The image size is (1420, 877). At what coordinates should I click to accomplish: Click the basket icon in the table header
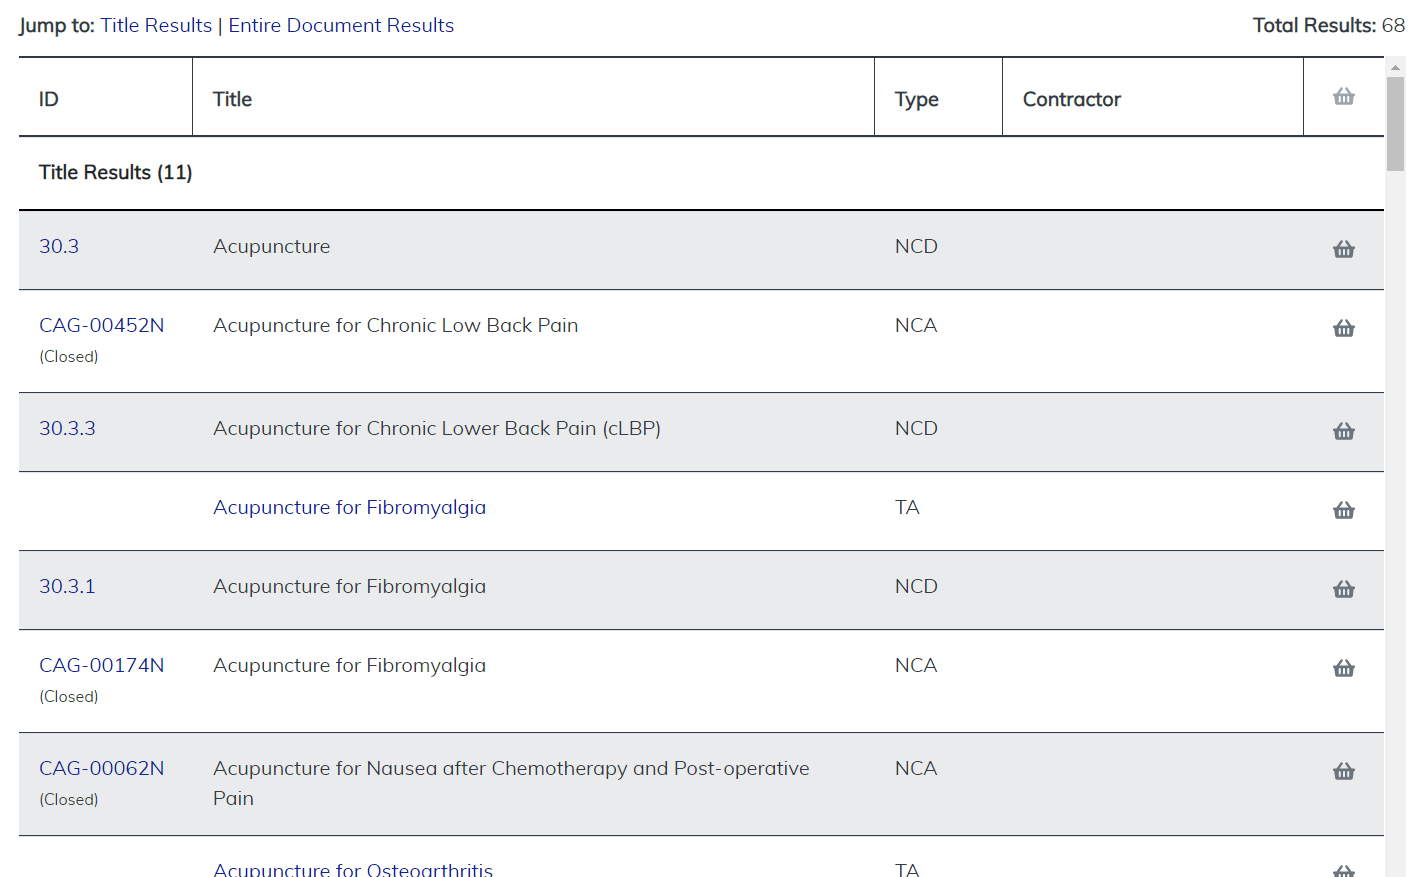pos(1343,97)
